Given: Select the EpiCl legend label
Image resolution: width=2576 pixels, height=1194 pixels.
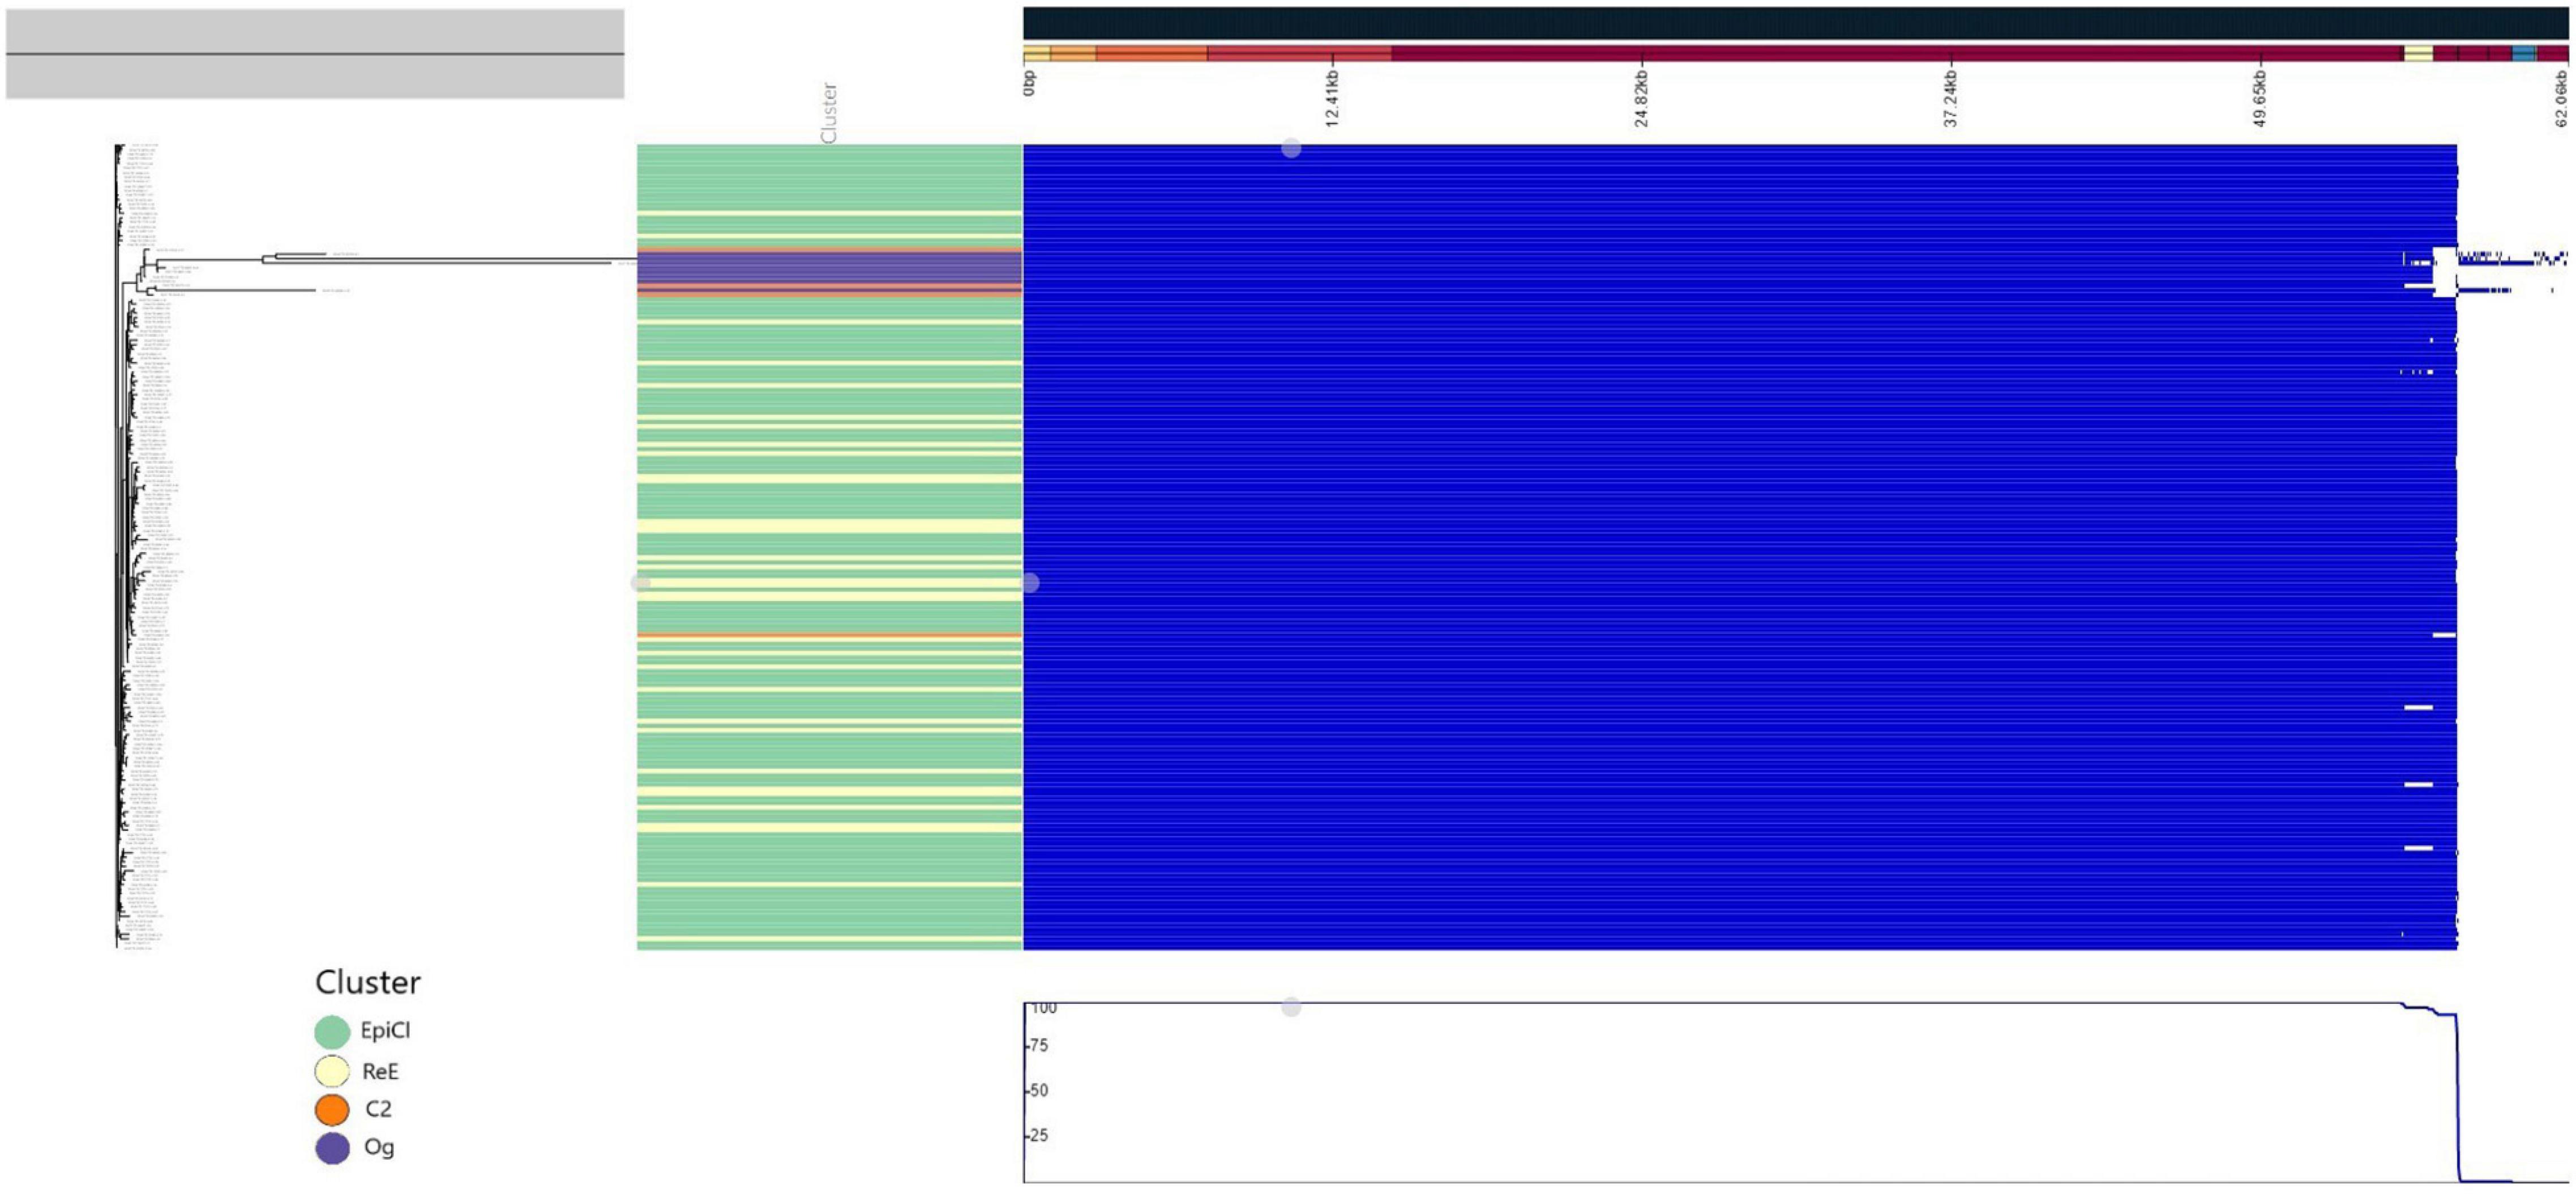Looking at the screenshot, I should pyautogui.click(x=385, y=1030).
